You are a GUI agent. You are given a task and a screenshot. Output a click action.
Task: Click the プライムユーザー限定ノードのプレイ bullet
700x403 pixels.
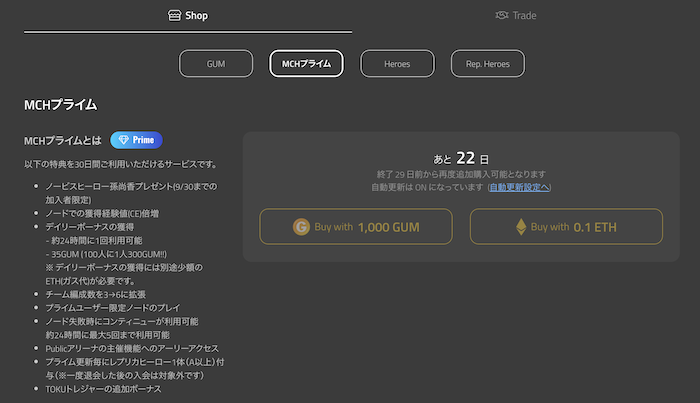point(113,308)
